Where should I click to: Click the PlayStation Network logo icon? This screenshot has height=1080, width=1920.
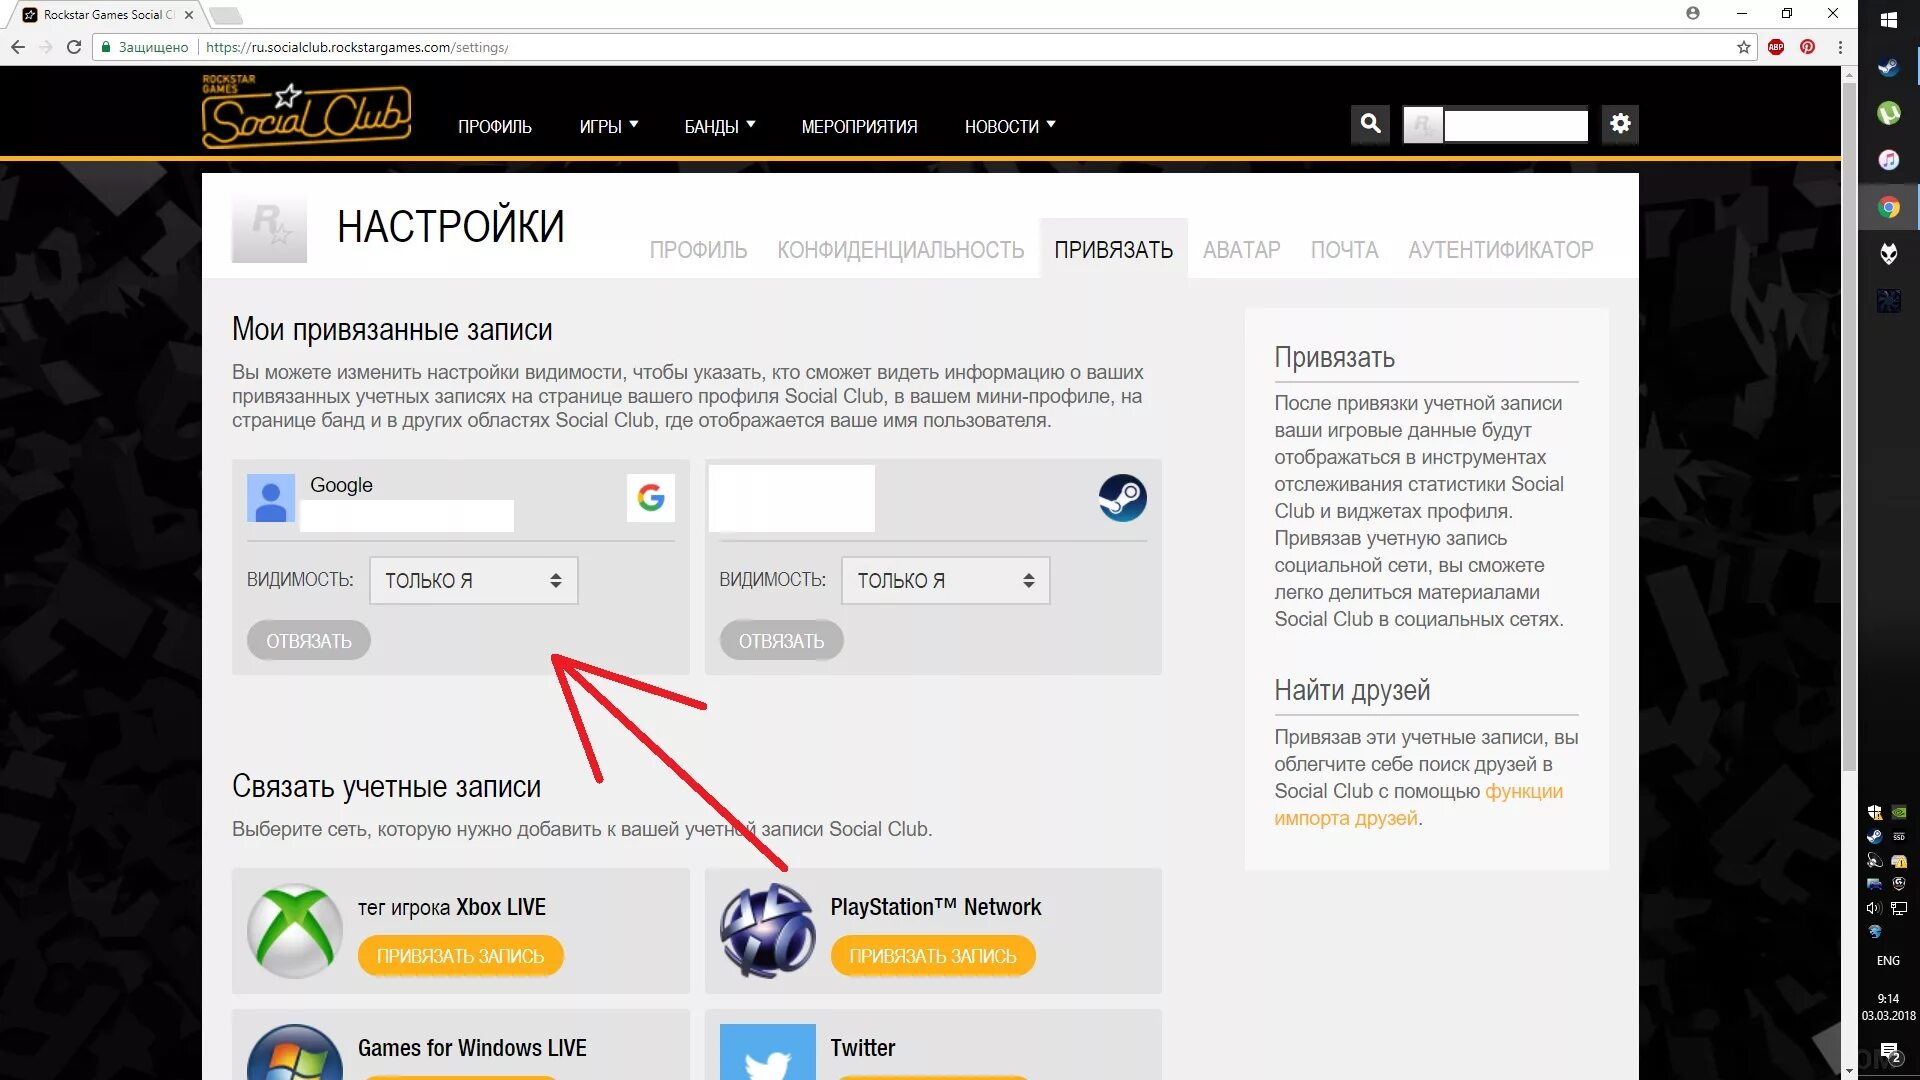[766, 932]
